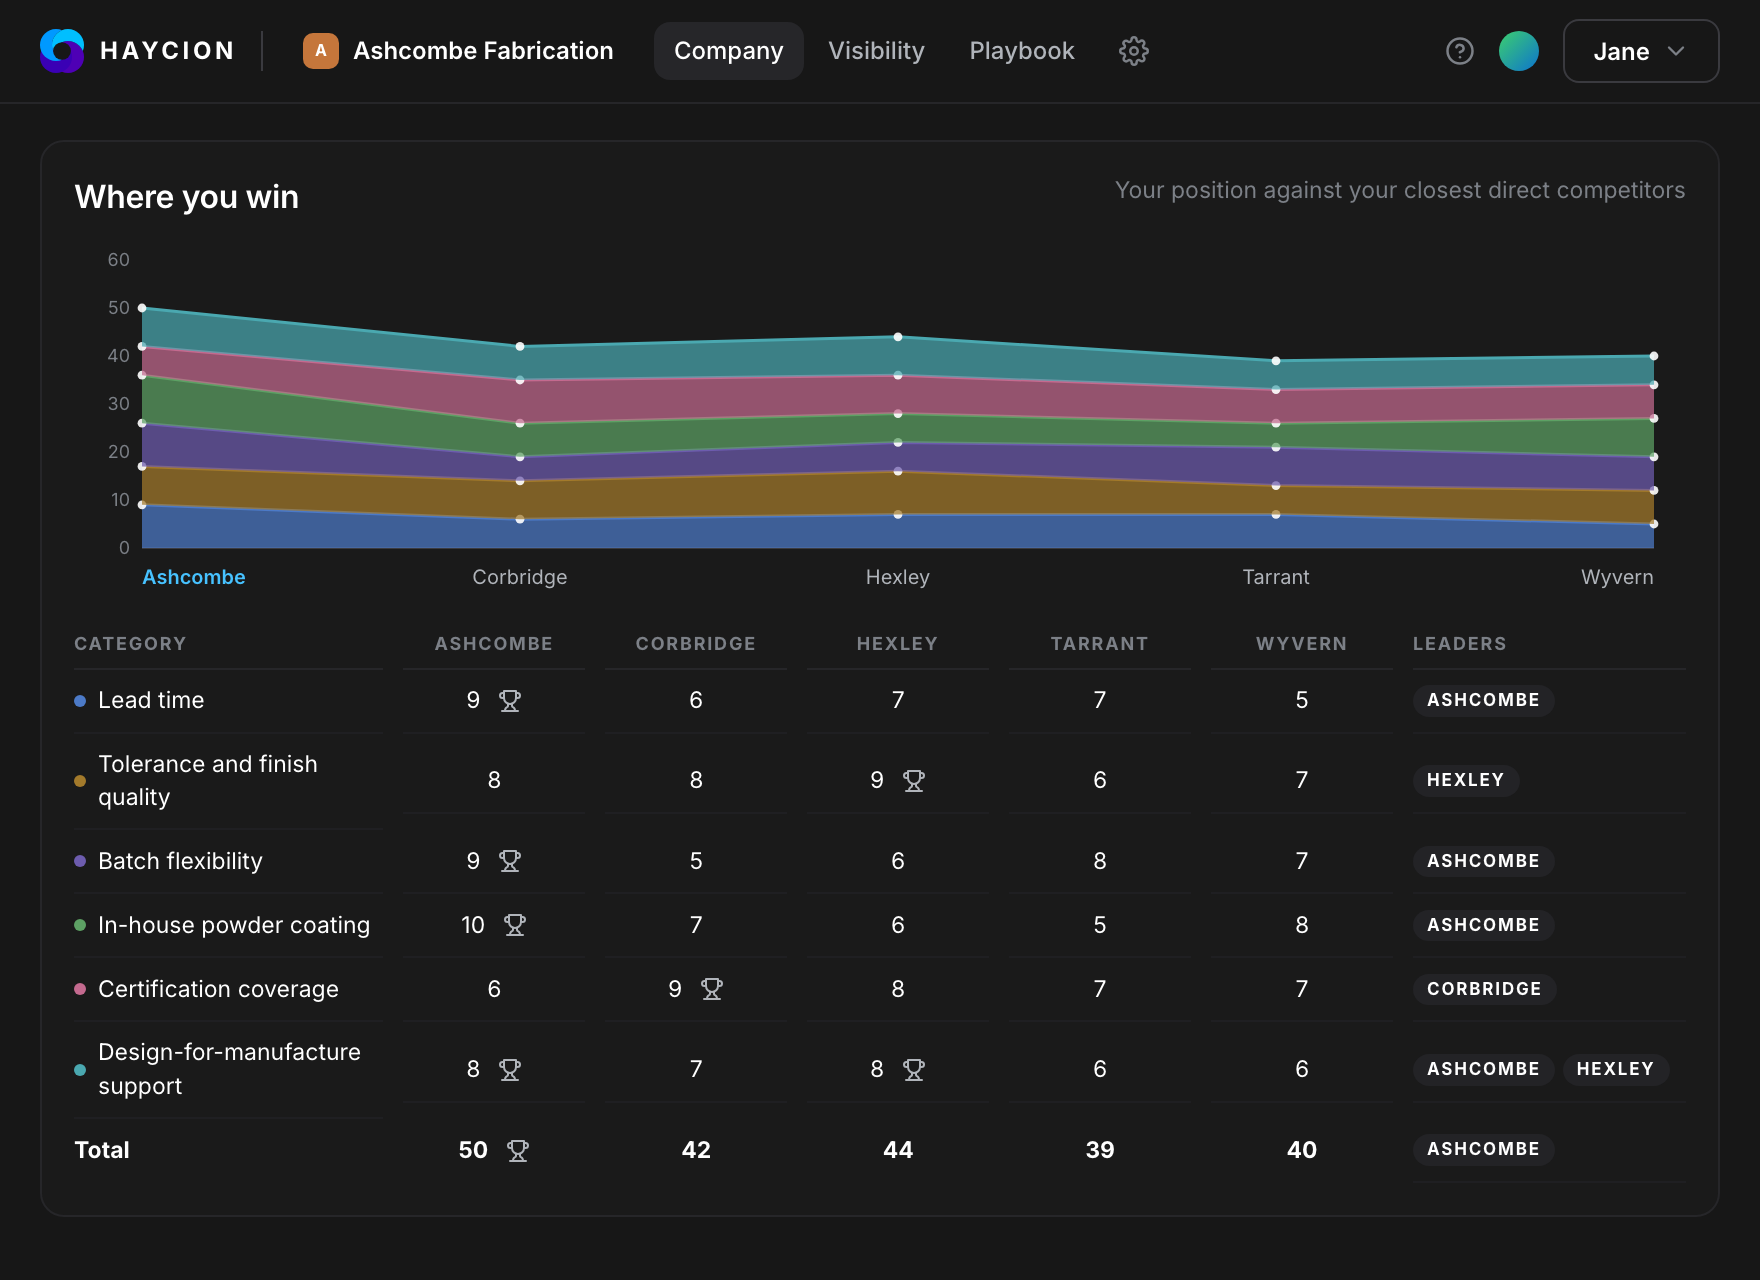Switch to the Visibility tab
1760x1280 pixels.
(876, 51)
